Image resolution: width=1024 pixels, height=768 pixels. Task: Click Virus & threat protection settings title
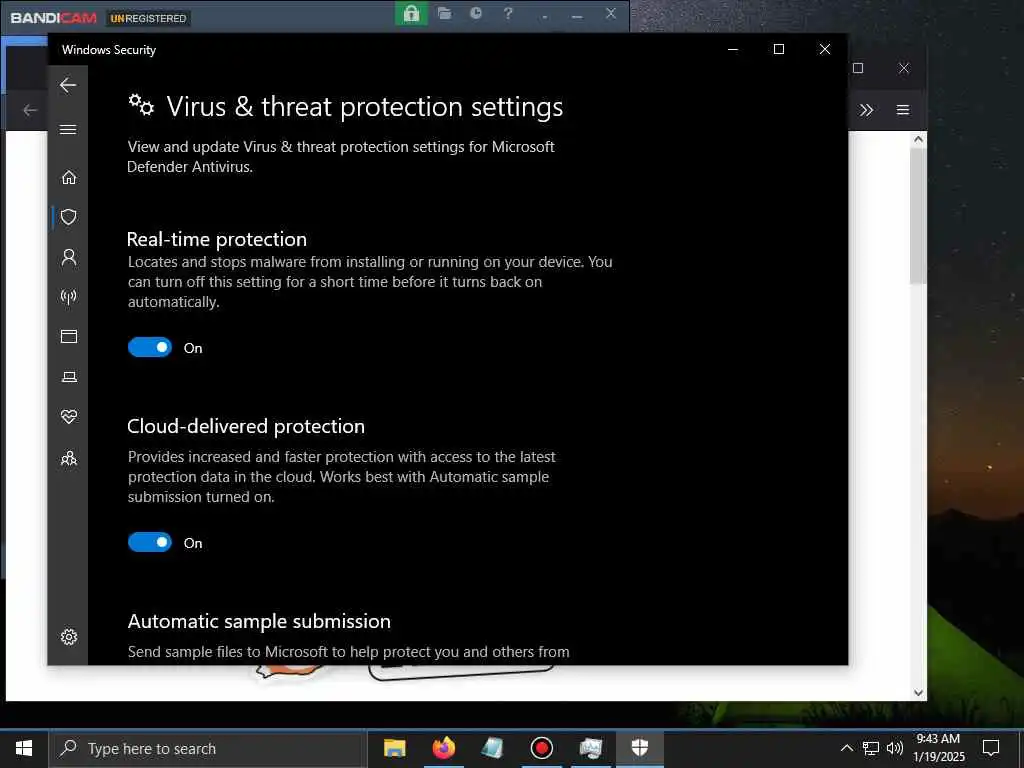coord(364,106)
